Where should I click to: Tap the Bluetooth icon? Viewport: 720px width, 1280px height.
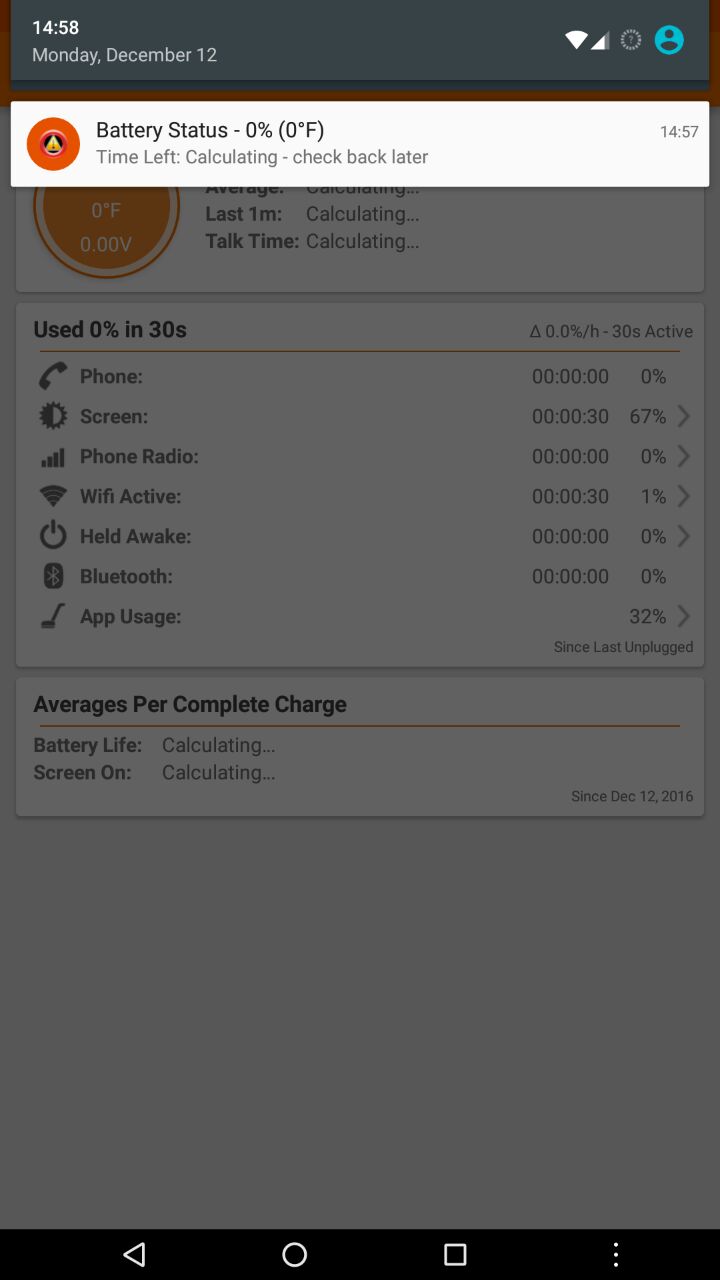point(53,576)
